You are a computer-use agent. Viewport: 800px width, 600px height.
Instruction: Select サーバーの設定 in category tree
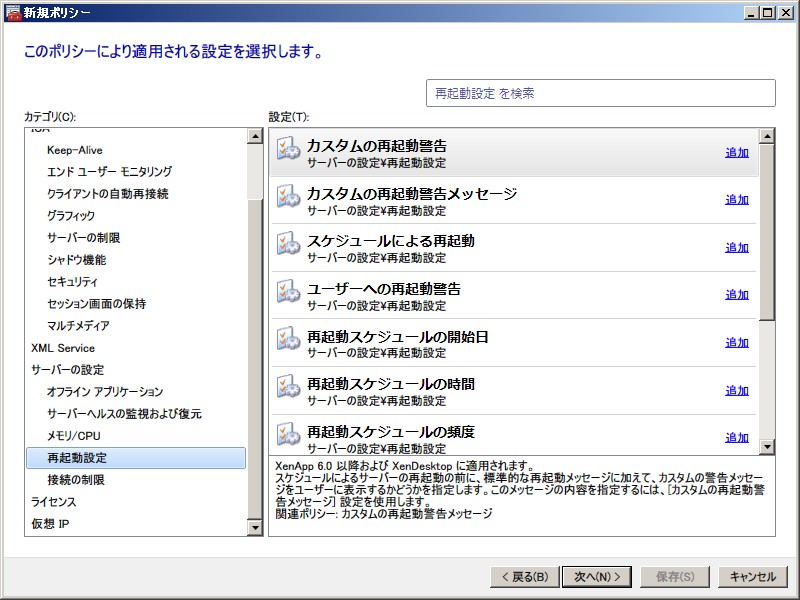coord(67,370)
